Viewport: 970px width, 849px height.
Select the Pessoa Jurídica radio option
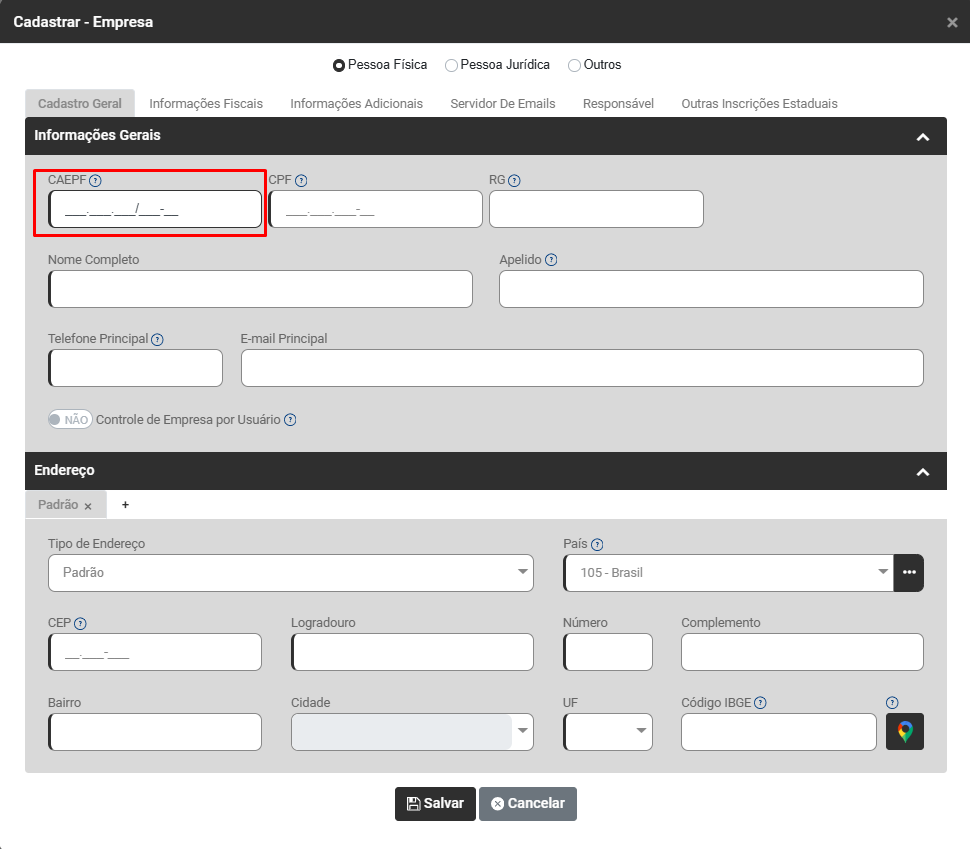coord(452,65)
